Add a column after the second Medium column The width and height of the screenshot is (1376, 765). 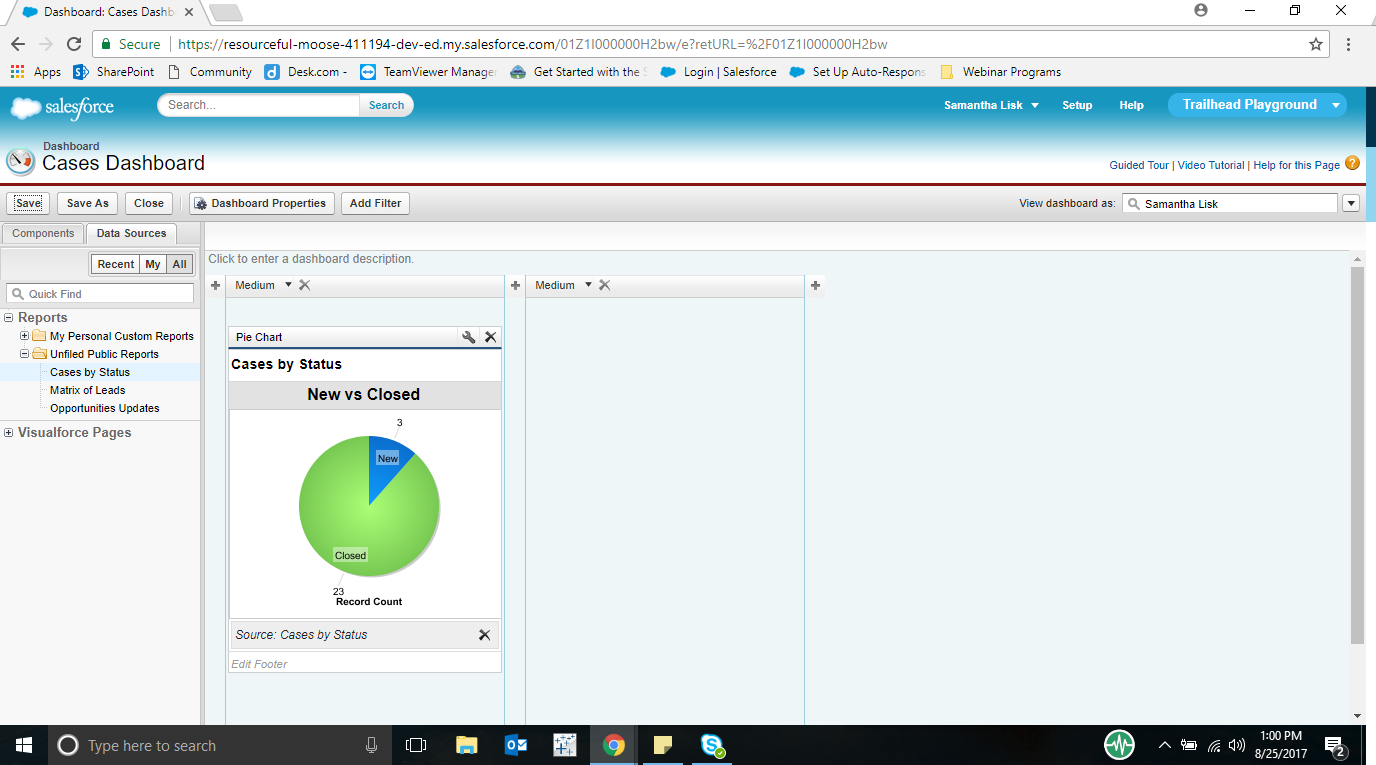[x=815, y=285]
